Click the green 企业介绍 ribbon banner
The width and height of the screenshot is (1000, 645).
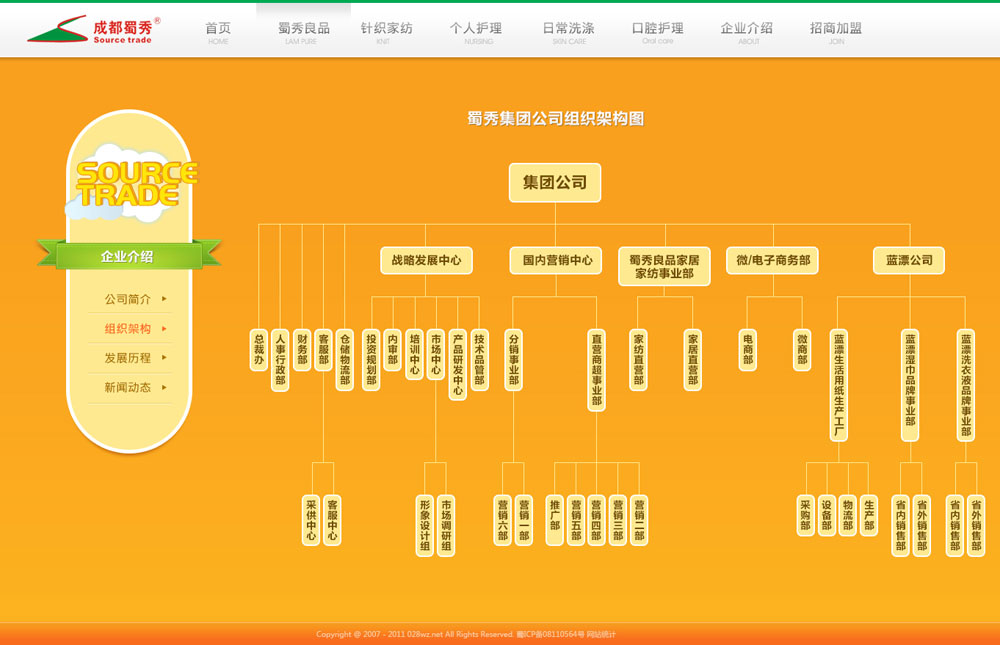[128, 257]
